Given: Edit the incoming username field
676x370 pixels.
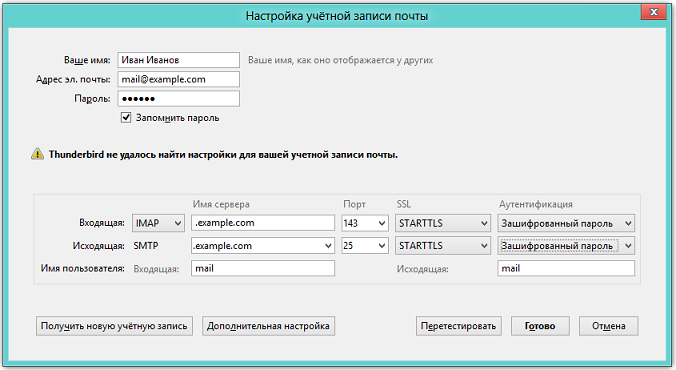Looking at the screenshot, I should [263, 268].
